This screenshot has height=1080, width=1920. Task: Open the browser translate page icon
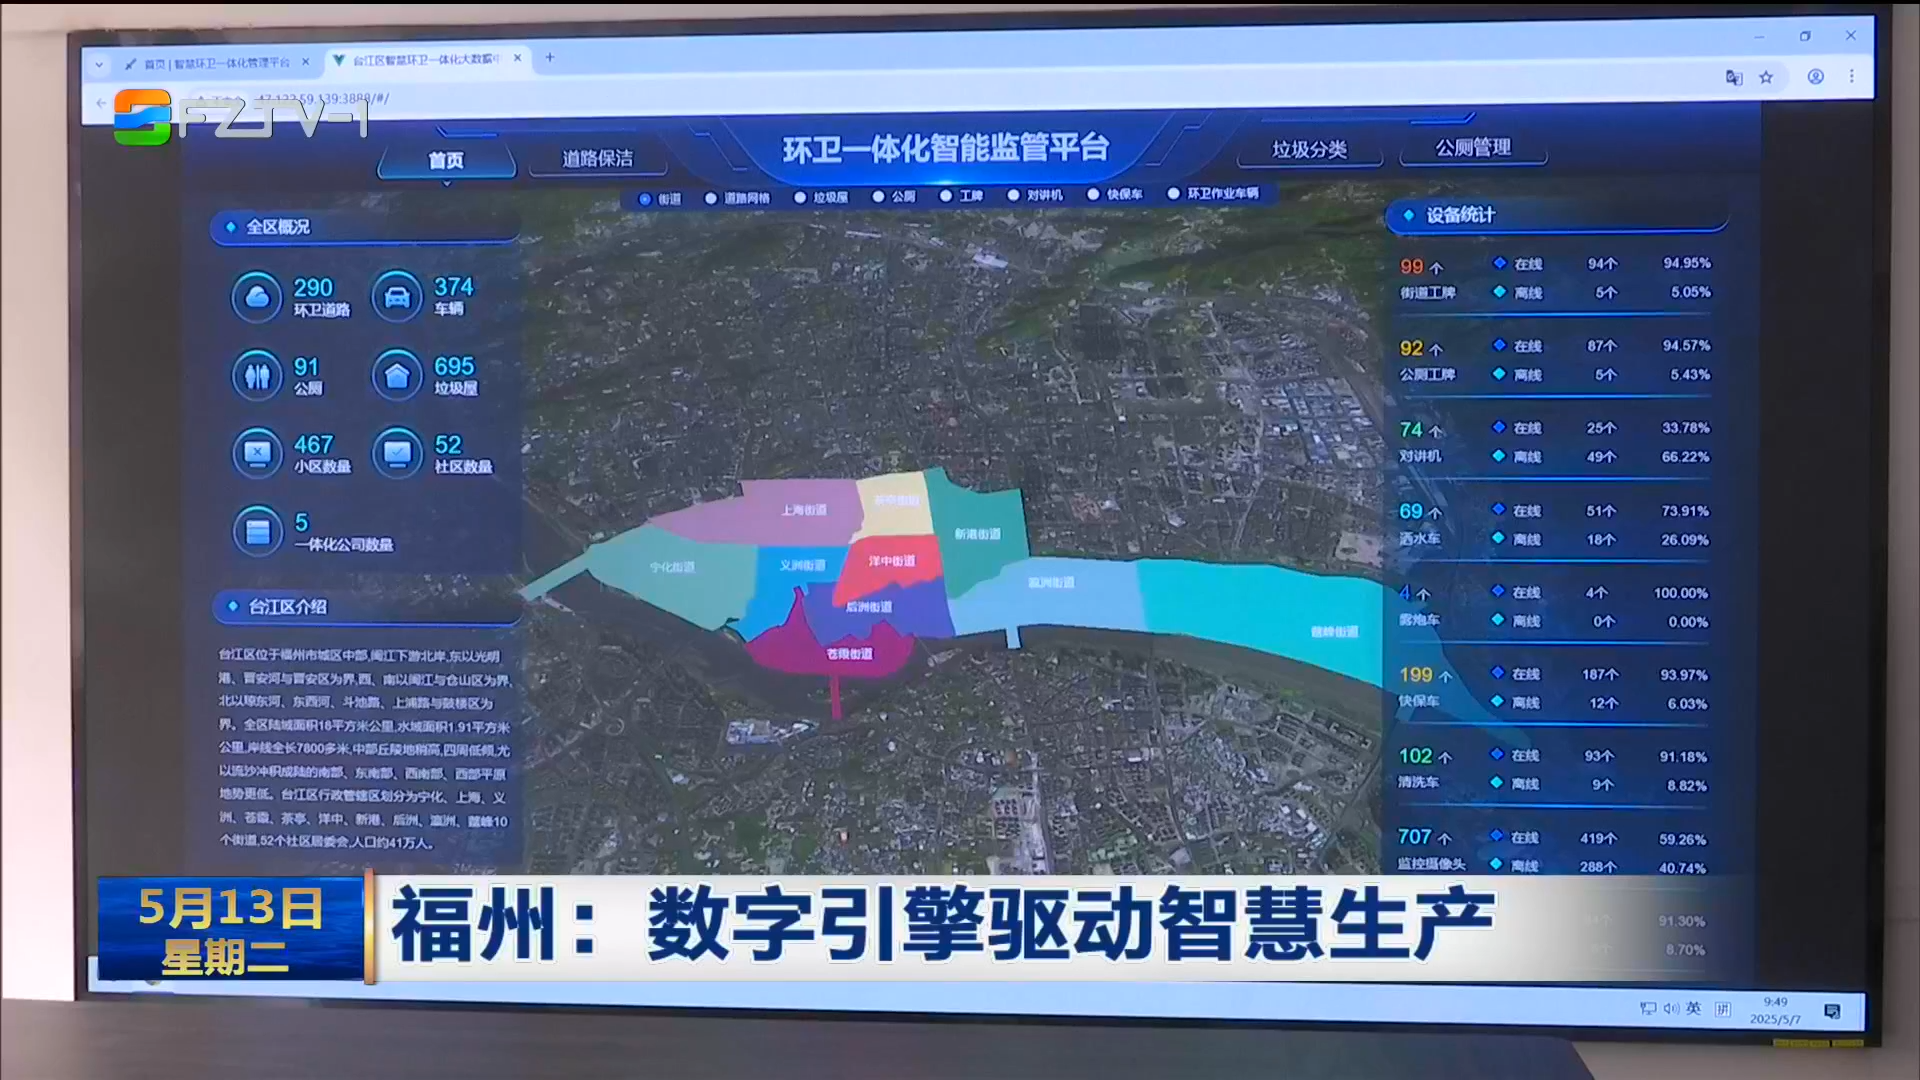tap(1733, 78)
